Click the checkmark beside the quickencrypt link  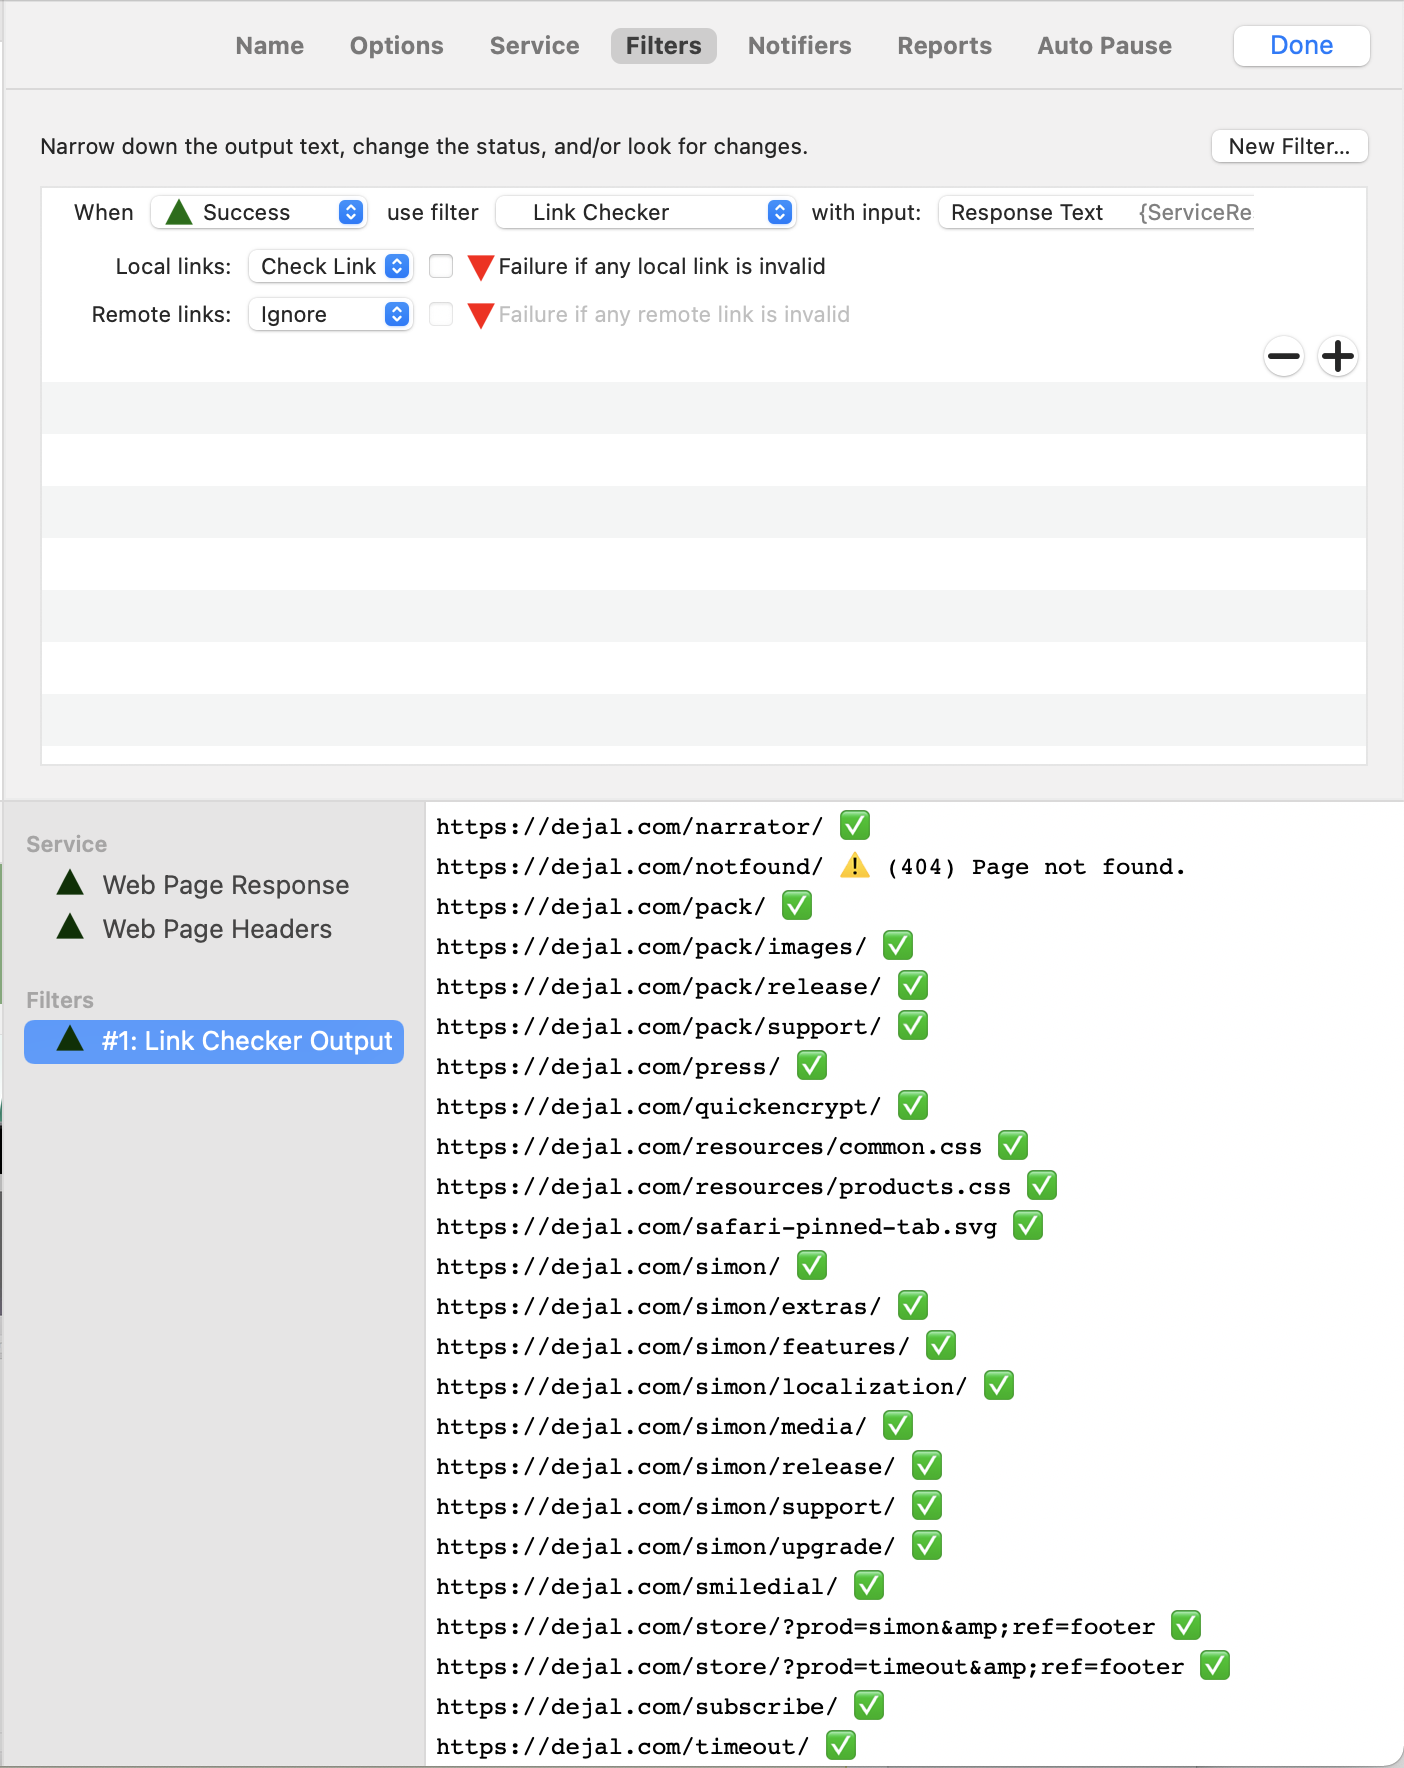point(913,1106)
